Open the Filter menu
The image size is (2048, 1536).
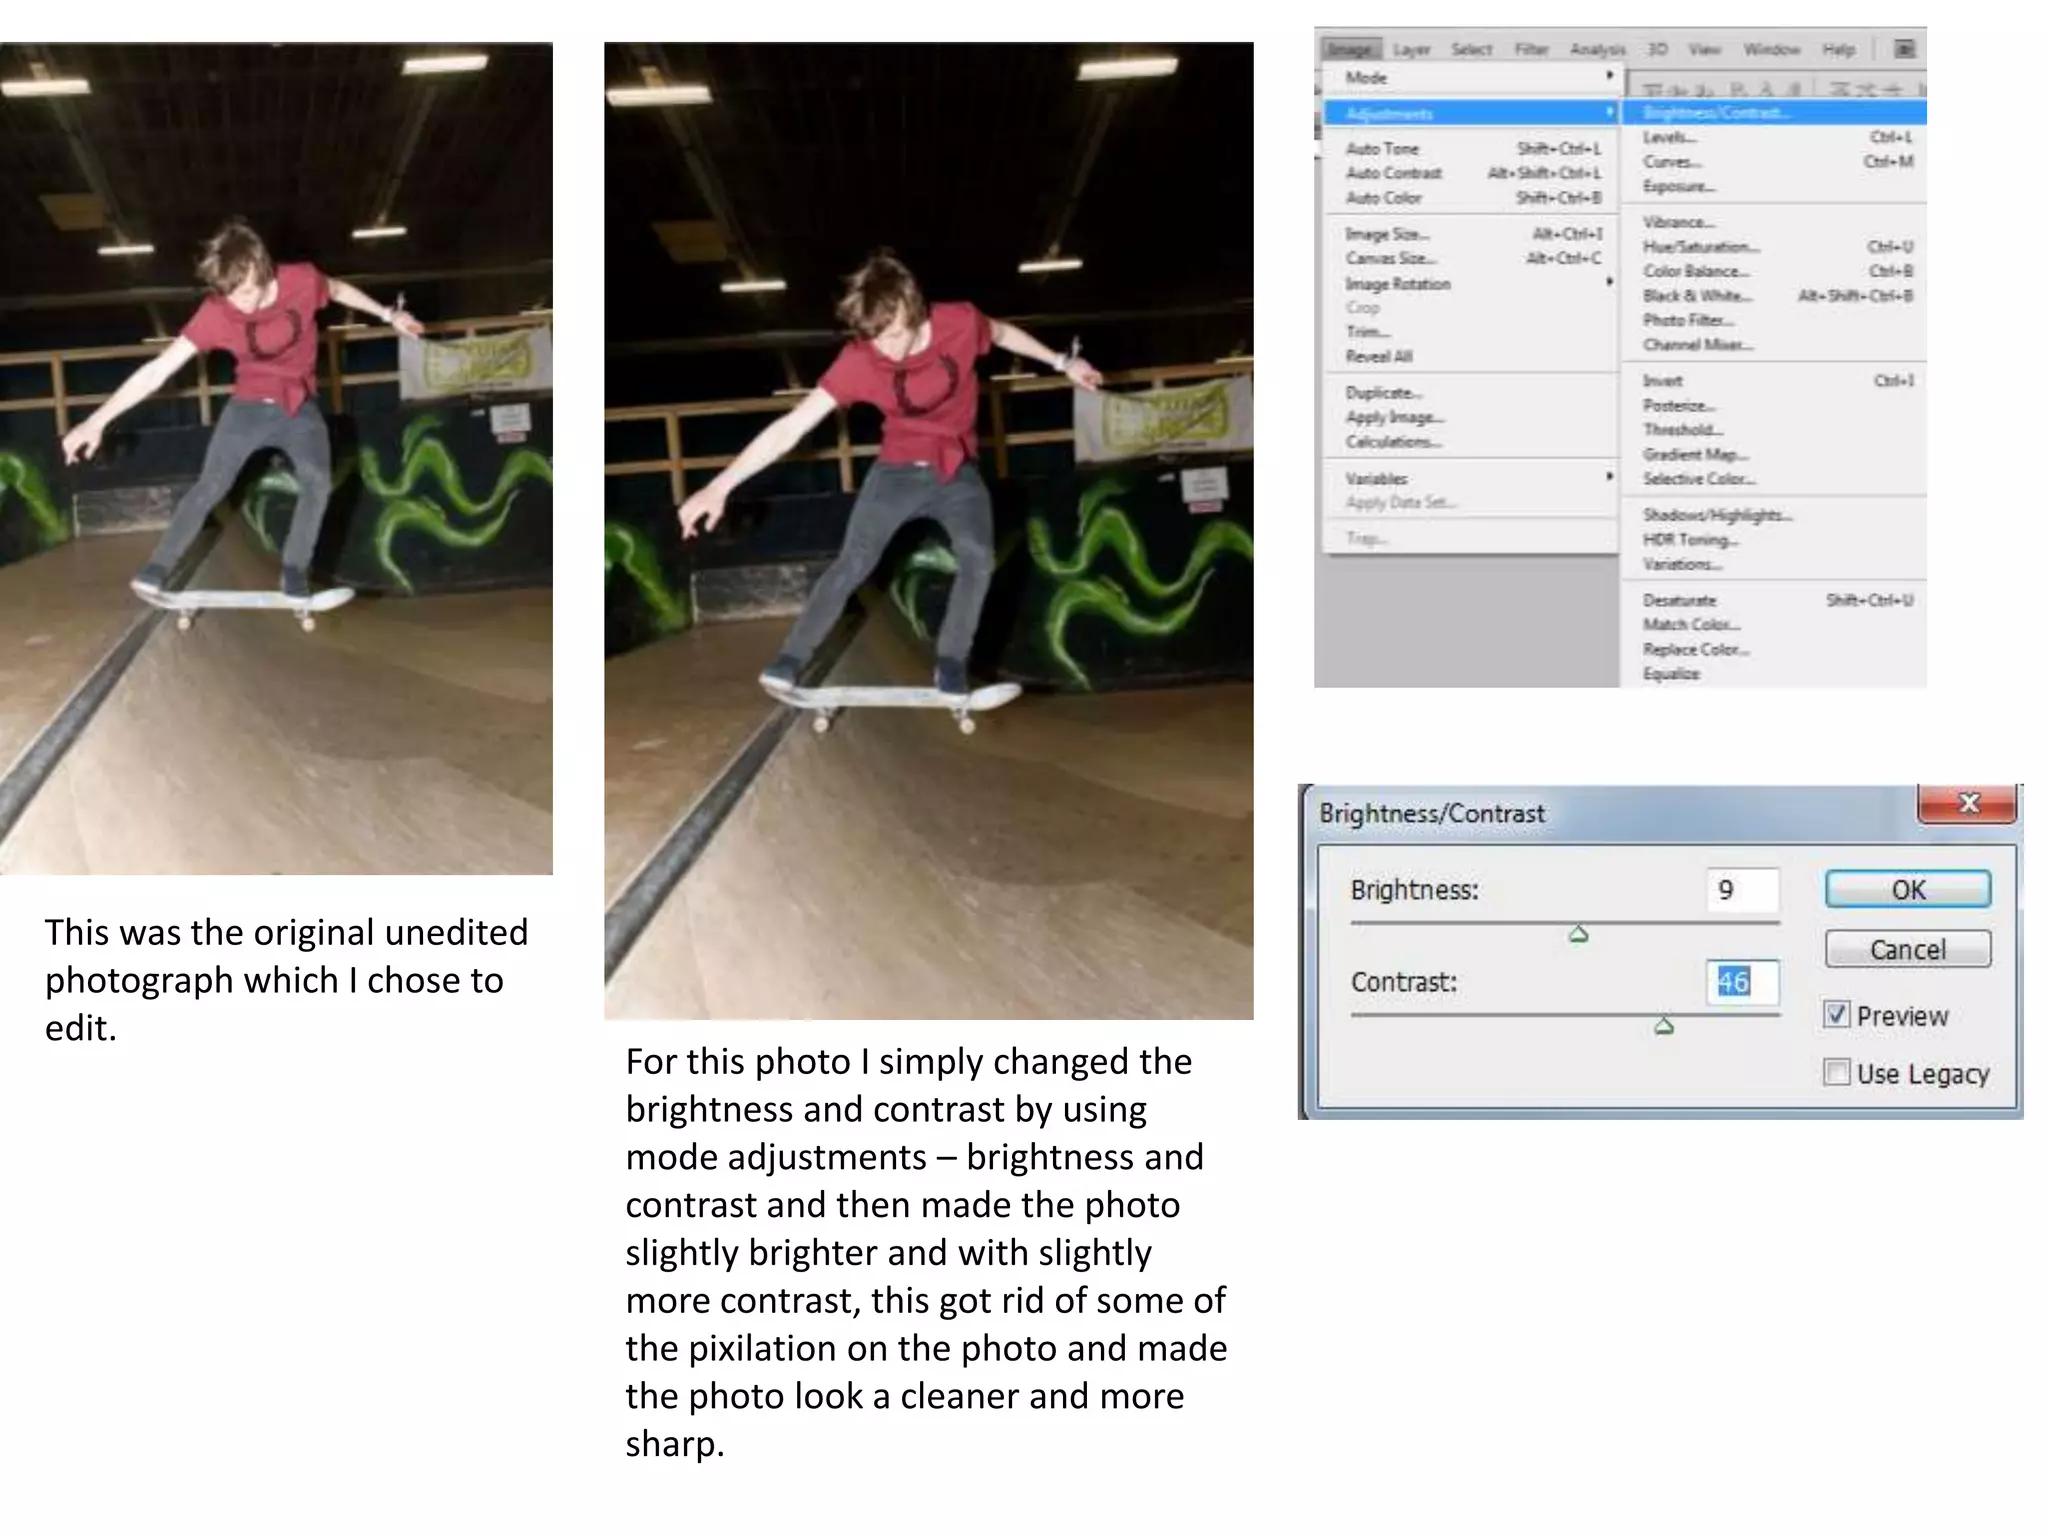1530,49
